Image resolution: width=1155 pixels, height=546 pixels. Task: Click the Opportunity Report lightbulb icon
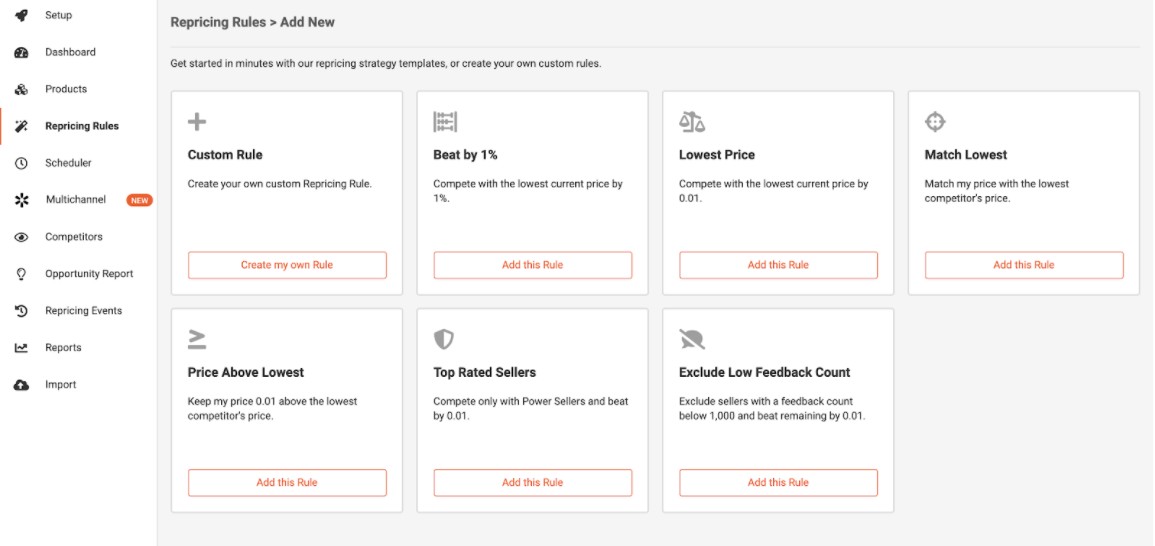click(x=21, y=273)
